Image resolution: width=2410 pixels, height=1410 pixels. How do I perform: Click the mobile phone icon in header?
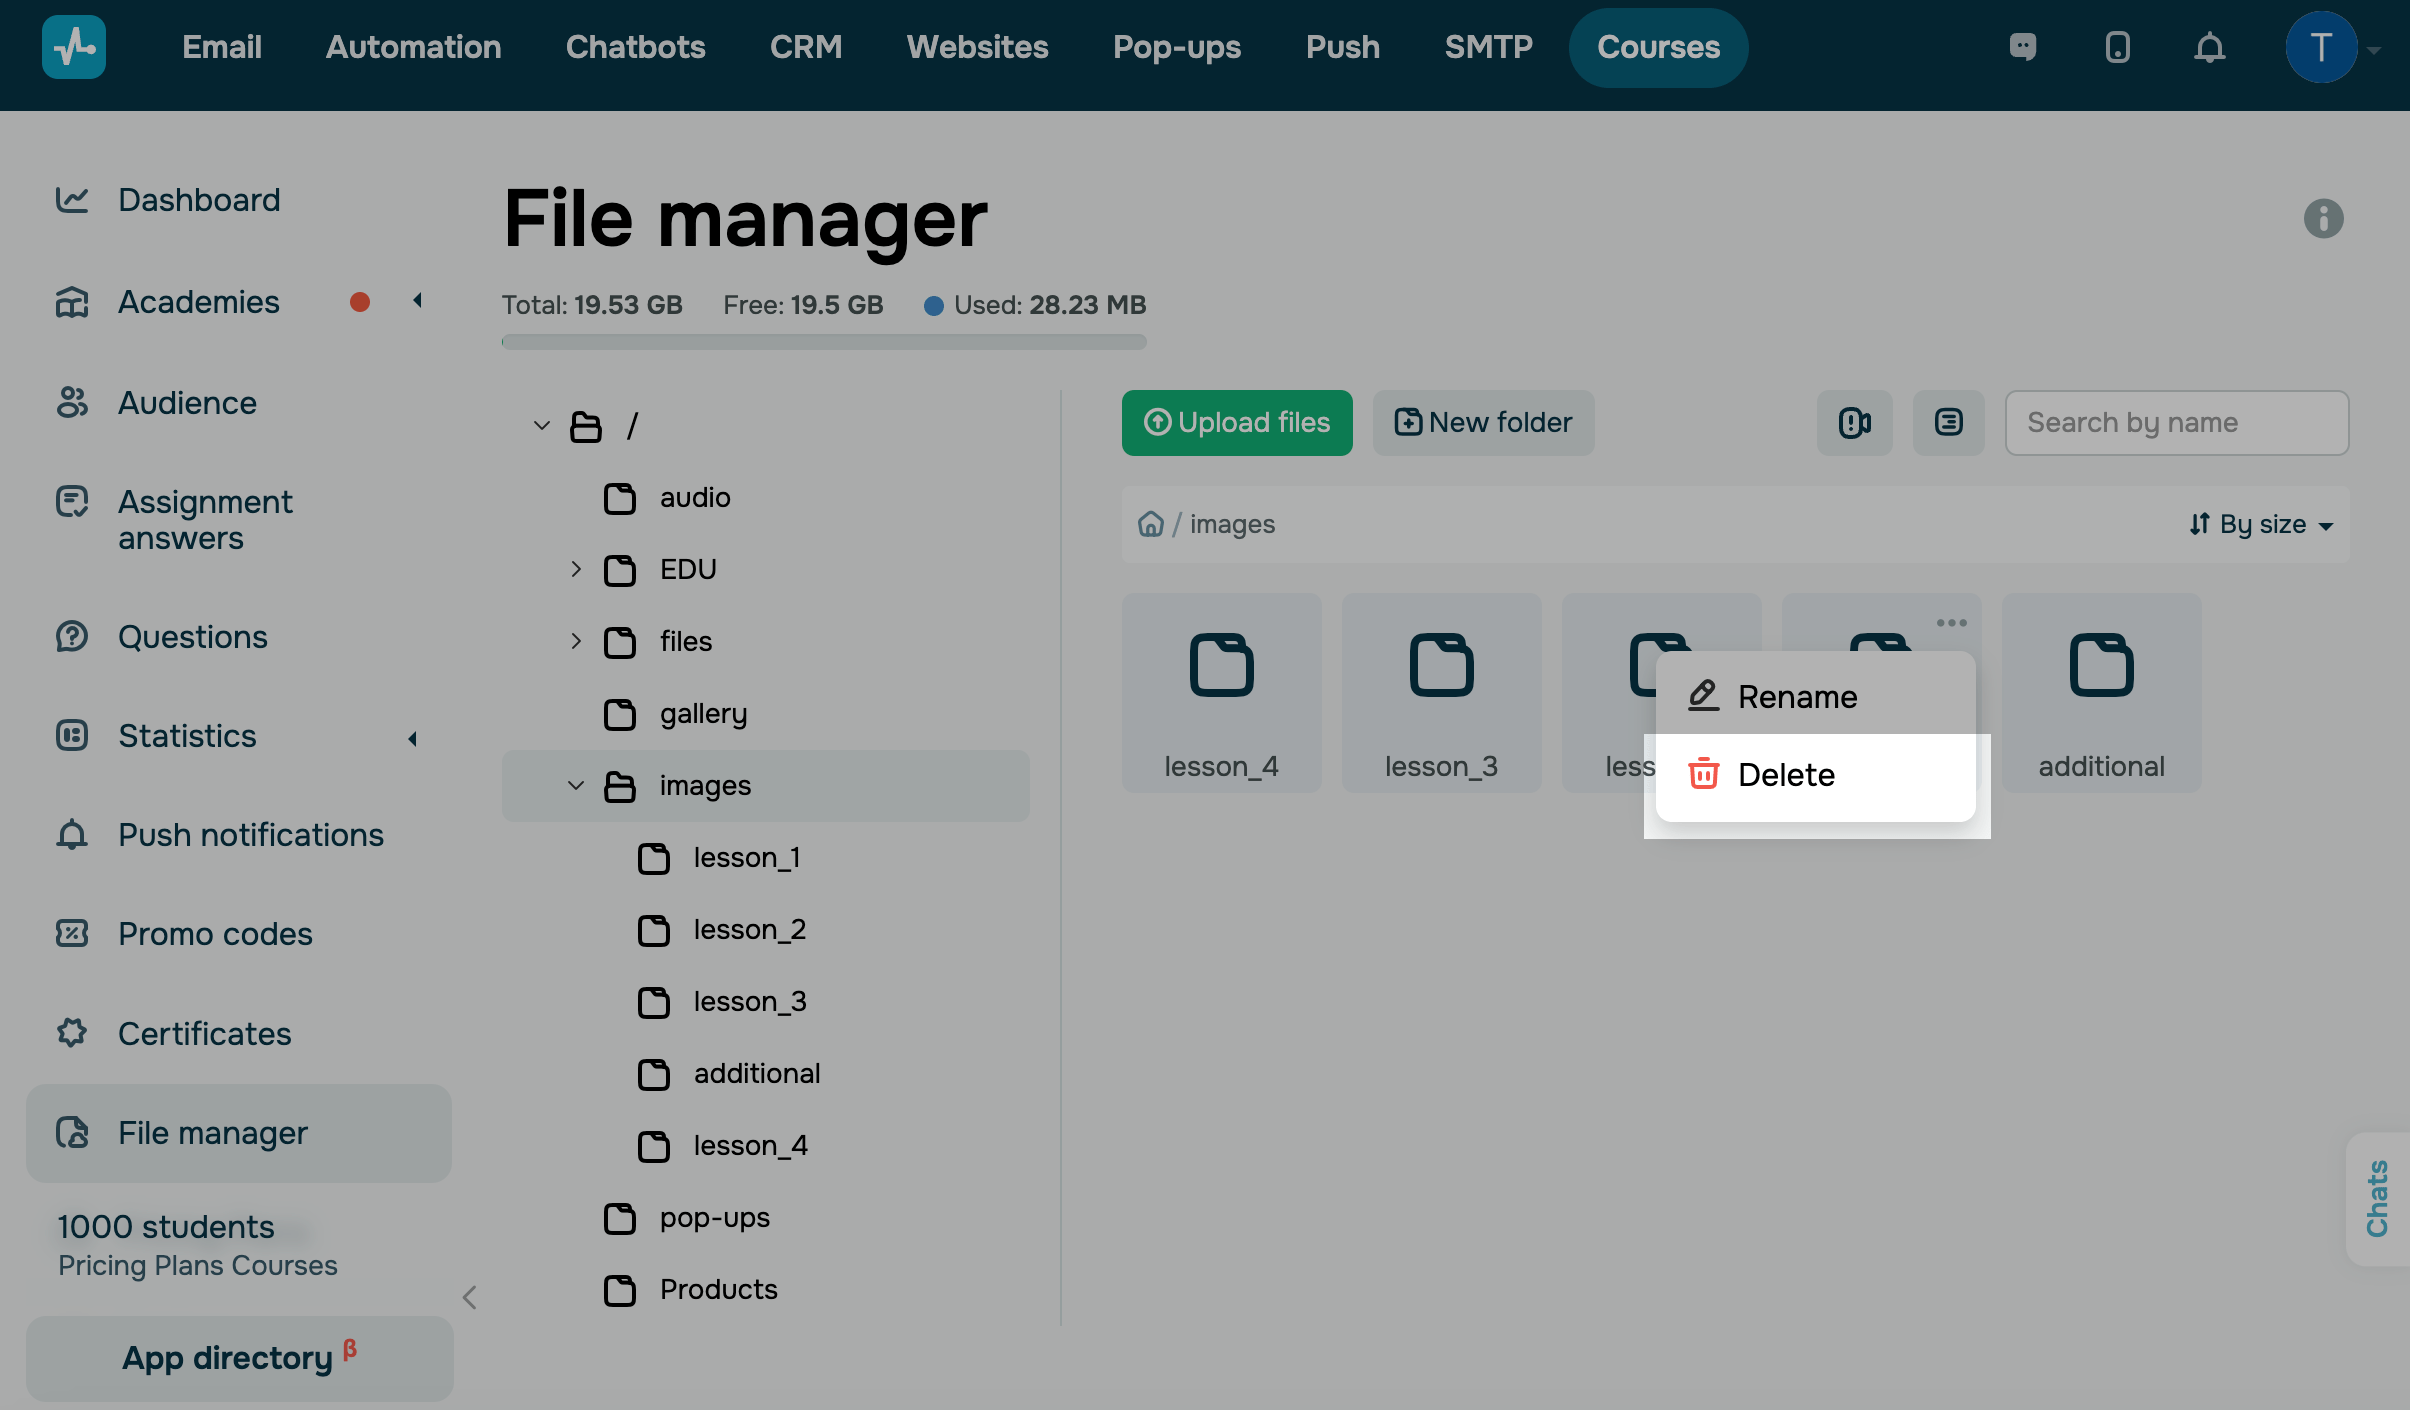pos(2117,47)
